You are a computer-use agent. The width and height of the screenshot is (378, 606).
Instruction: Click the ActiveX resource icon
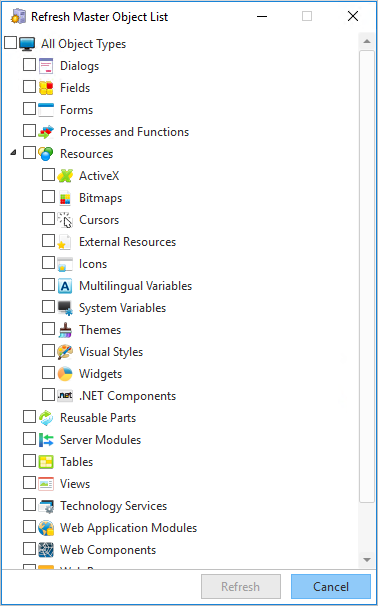pos(65,176)
